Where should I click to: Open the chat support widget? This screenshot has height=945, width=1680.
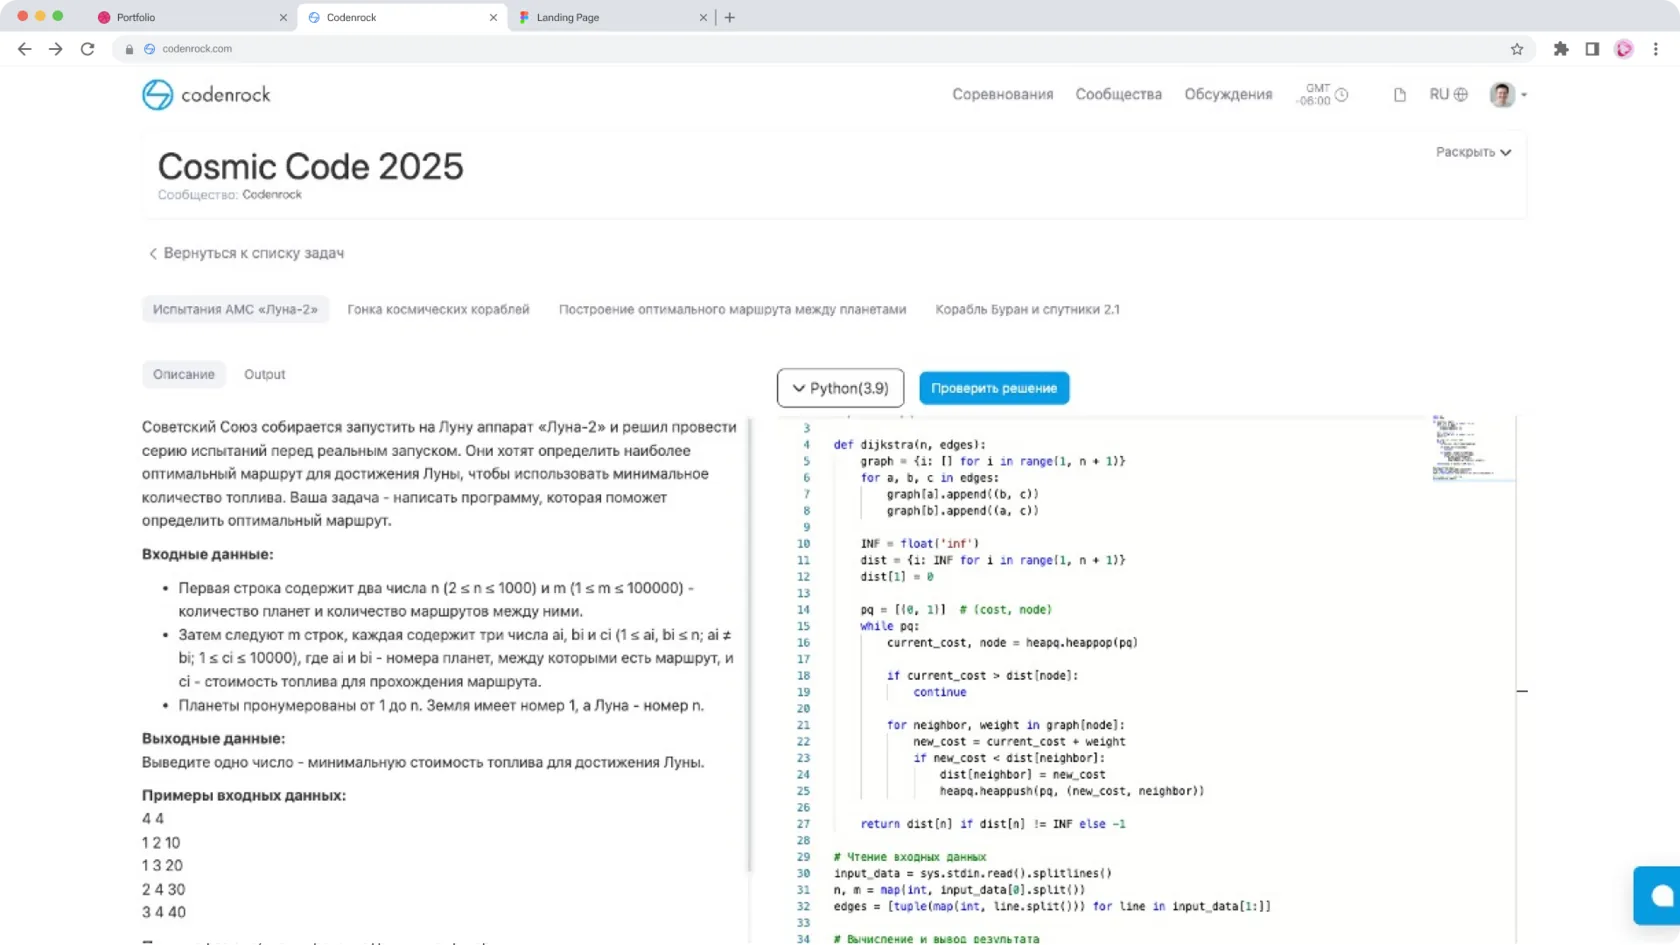point(1660,895)
